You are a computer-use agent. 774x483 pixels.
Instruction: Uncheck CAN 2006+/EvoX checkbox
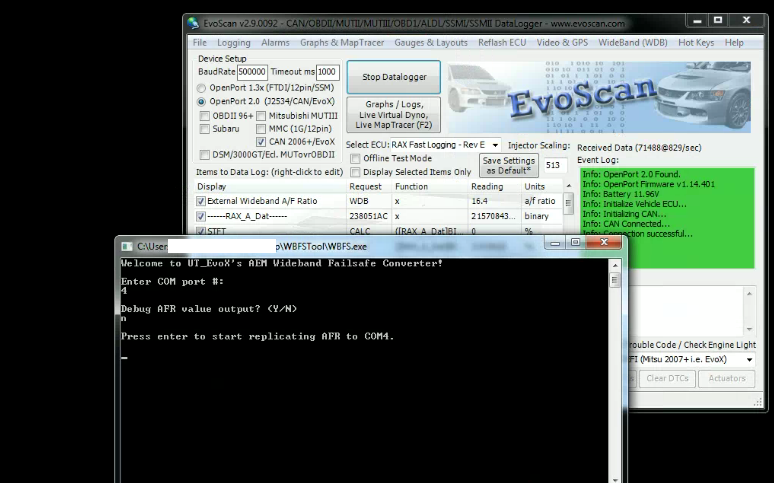click(261, 142)
